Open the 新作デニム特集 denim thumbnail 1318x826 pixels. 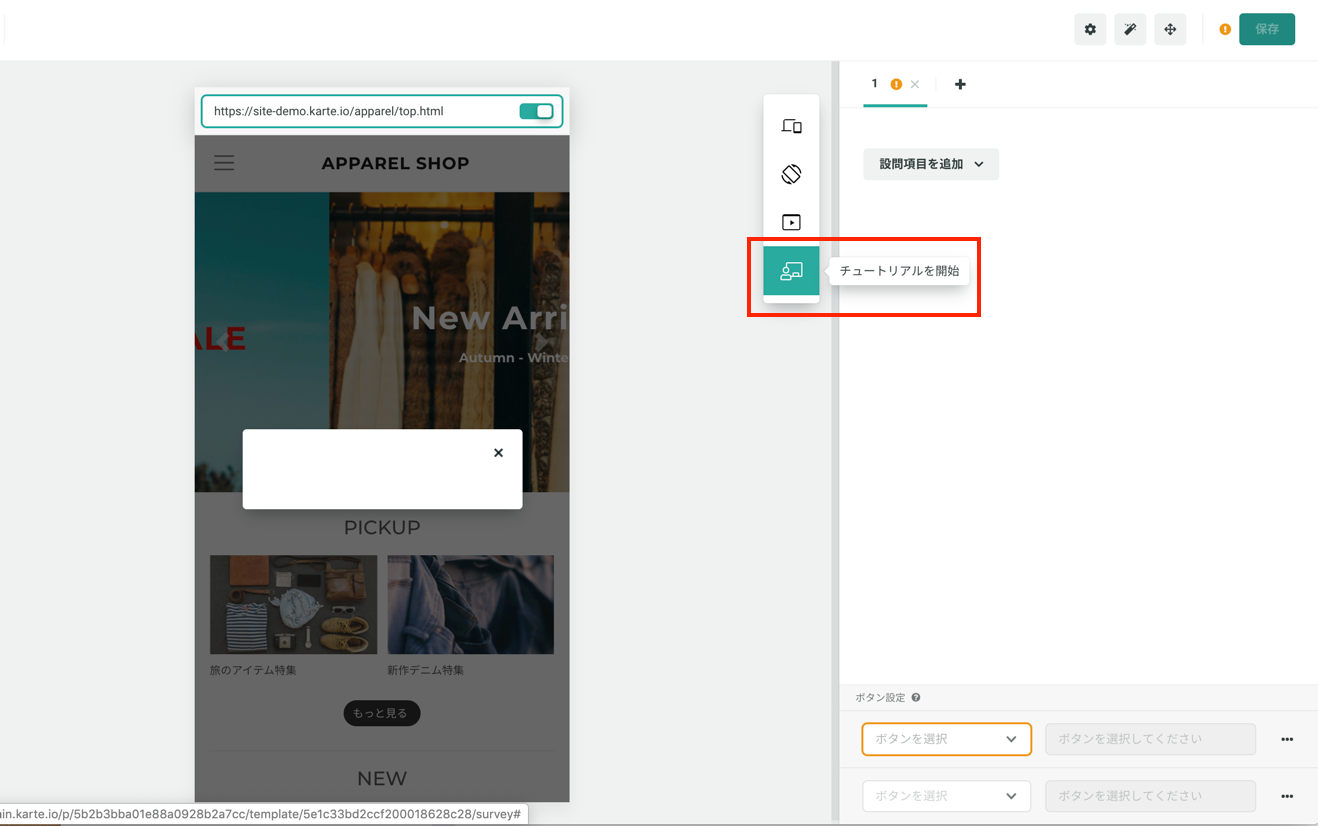click(x=470, y=605)
